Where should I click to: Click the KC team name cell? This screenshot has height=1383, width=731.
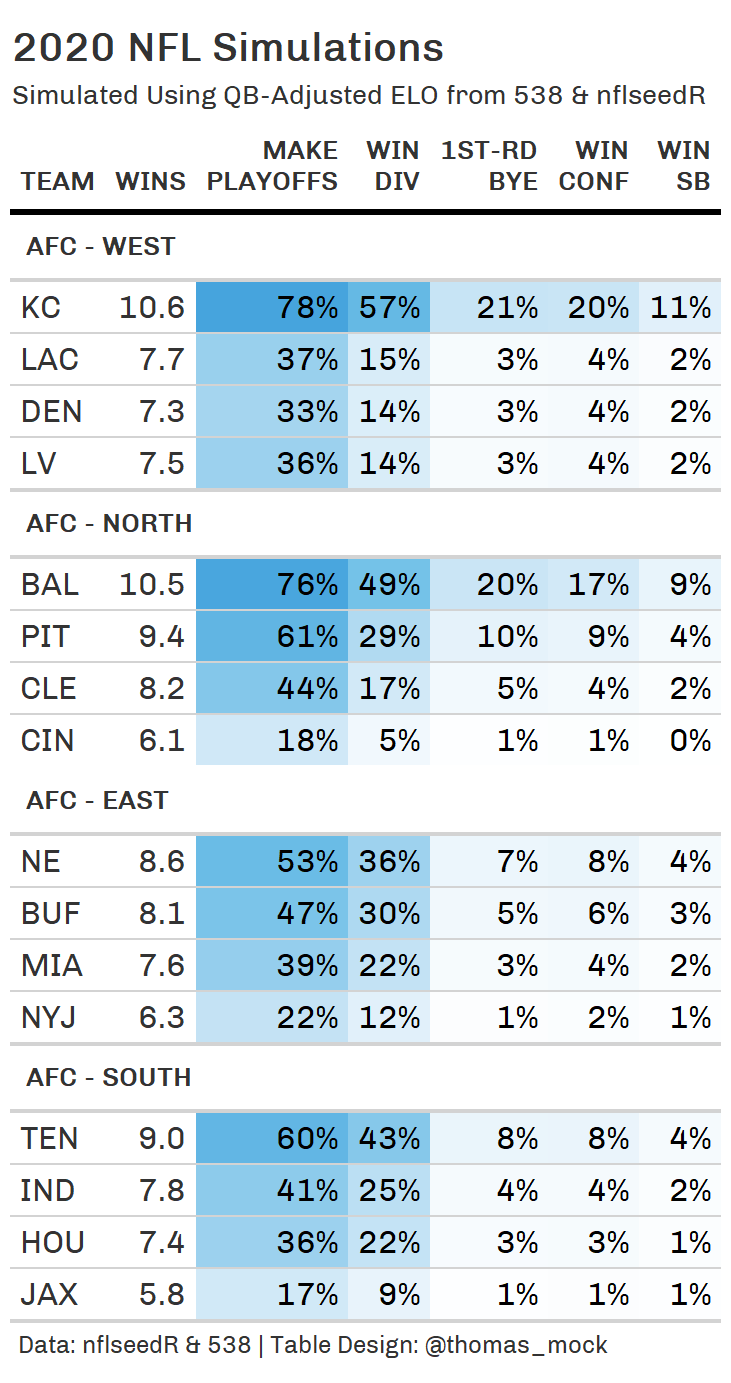click(41, 307)
